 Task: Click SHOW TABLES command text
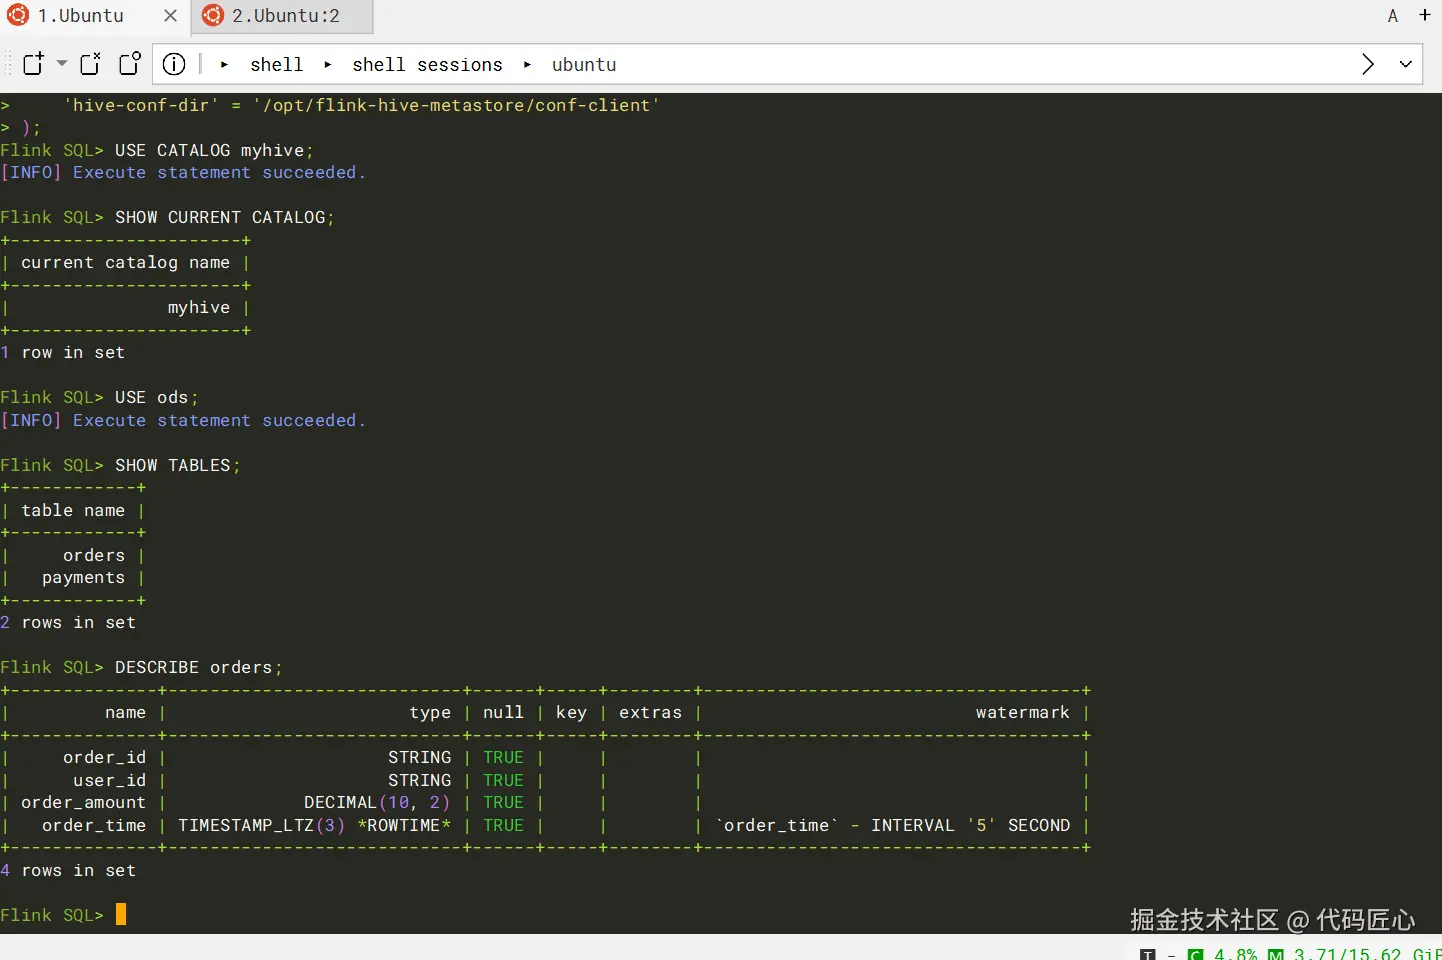177,465
